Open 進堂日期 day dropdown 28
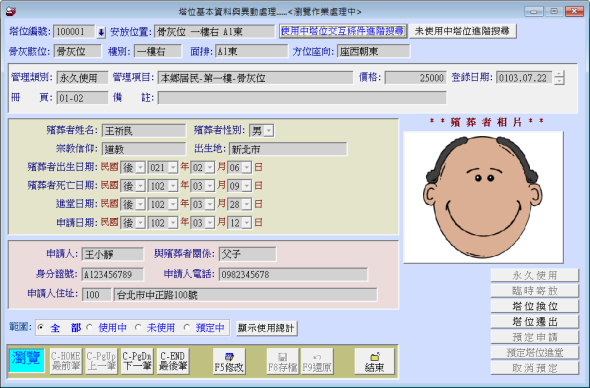The width and height of the screenshot is (590, 388). (246, 204)
